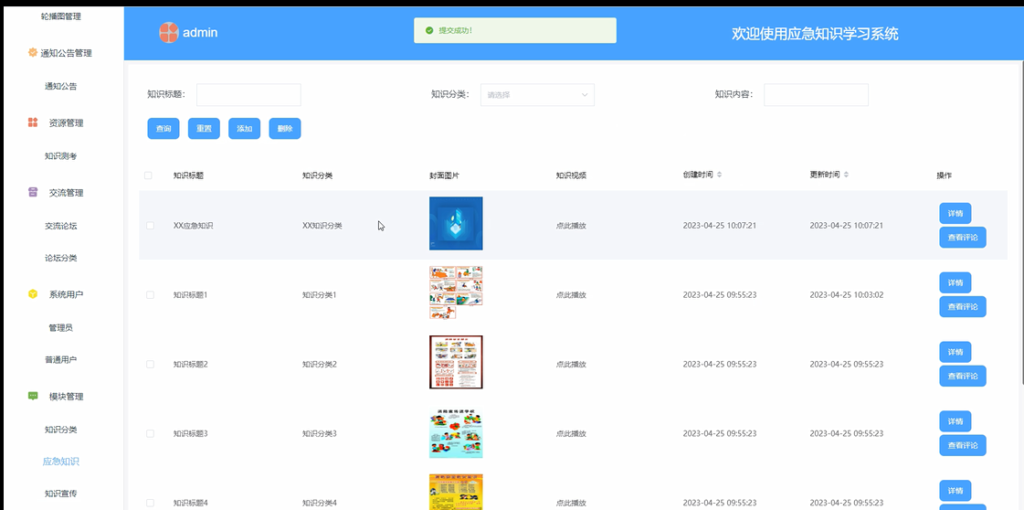Play video link in XX应急知识 row
The image size is (1024, 510).
(571, 225)
